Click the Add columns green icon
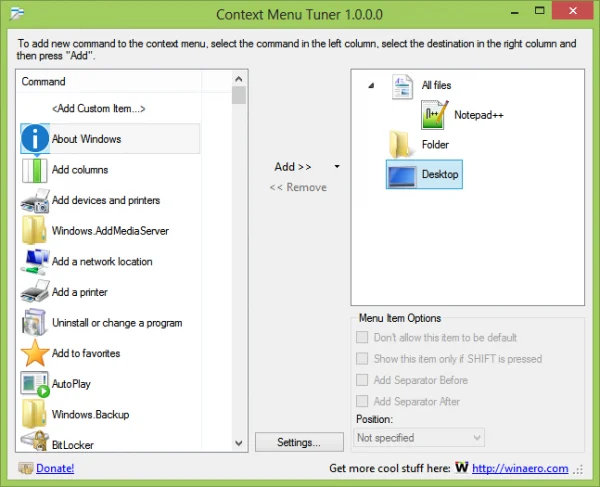 coord(35,170)
